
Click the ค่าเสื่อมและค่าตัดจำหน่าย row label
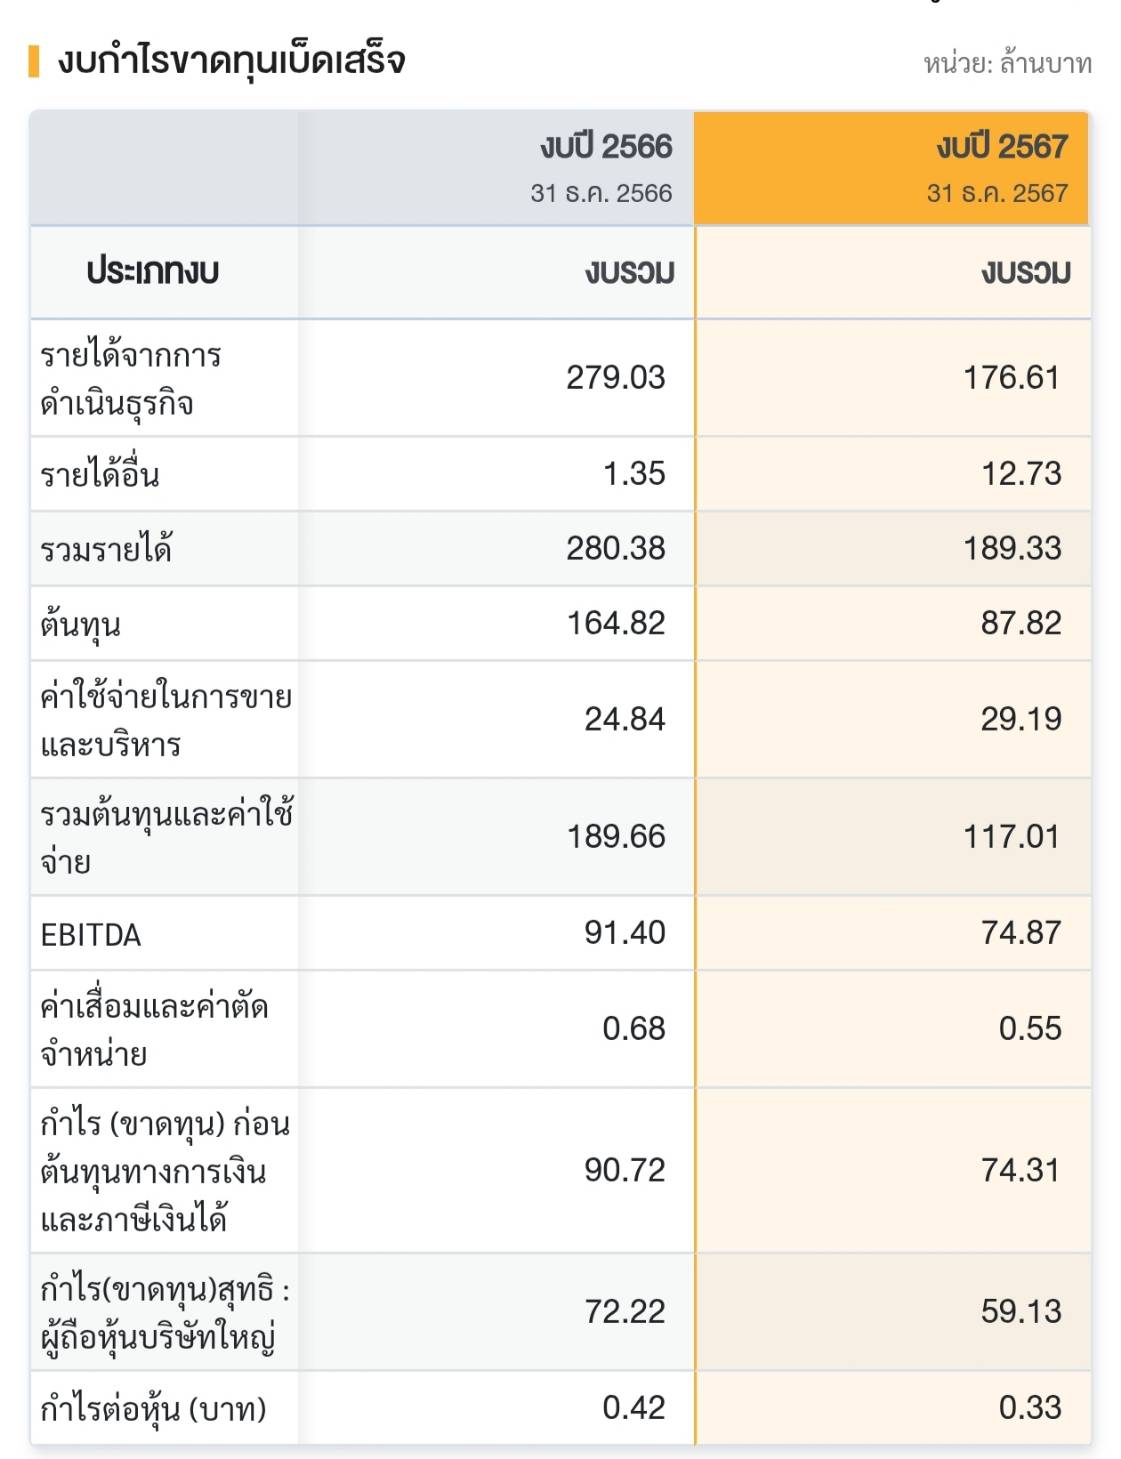click(x=154, y=1029)
